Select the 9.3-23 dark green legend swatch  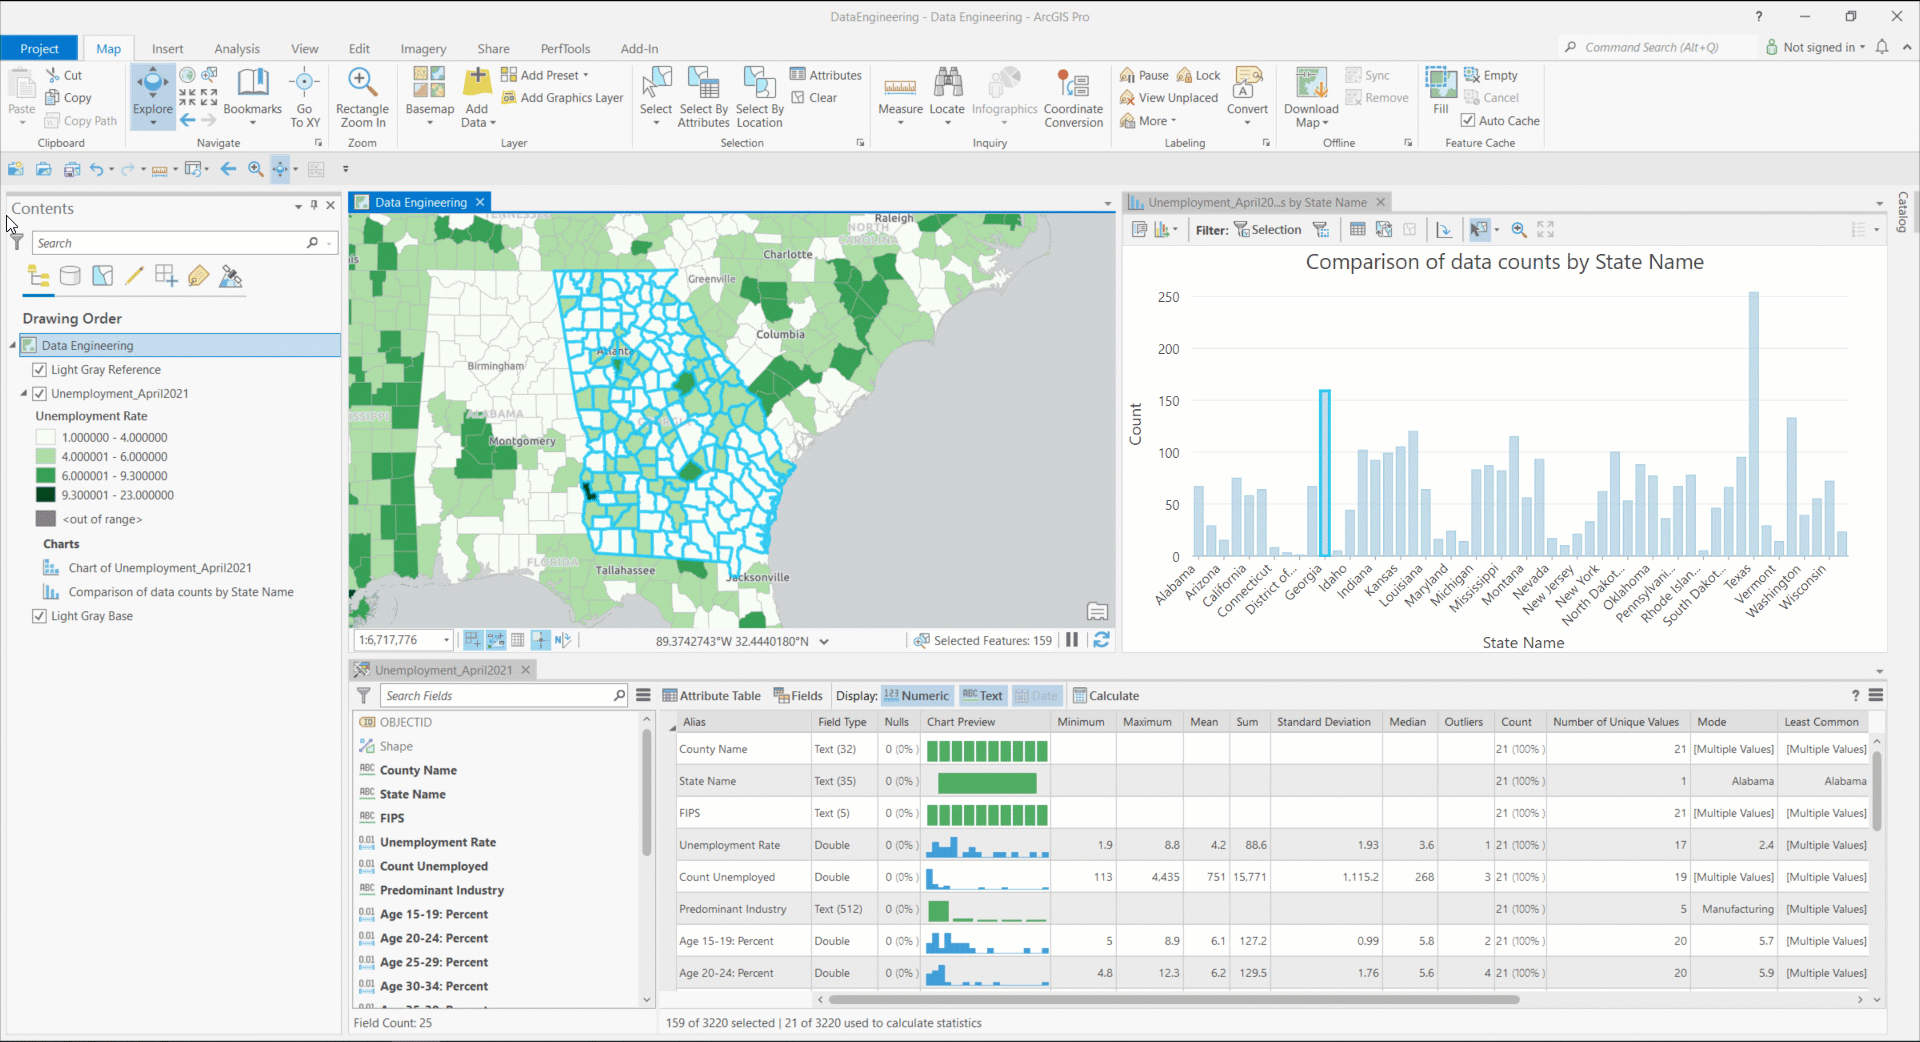46,494
